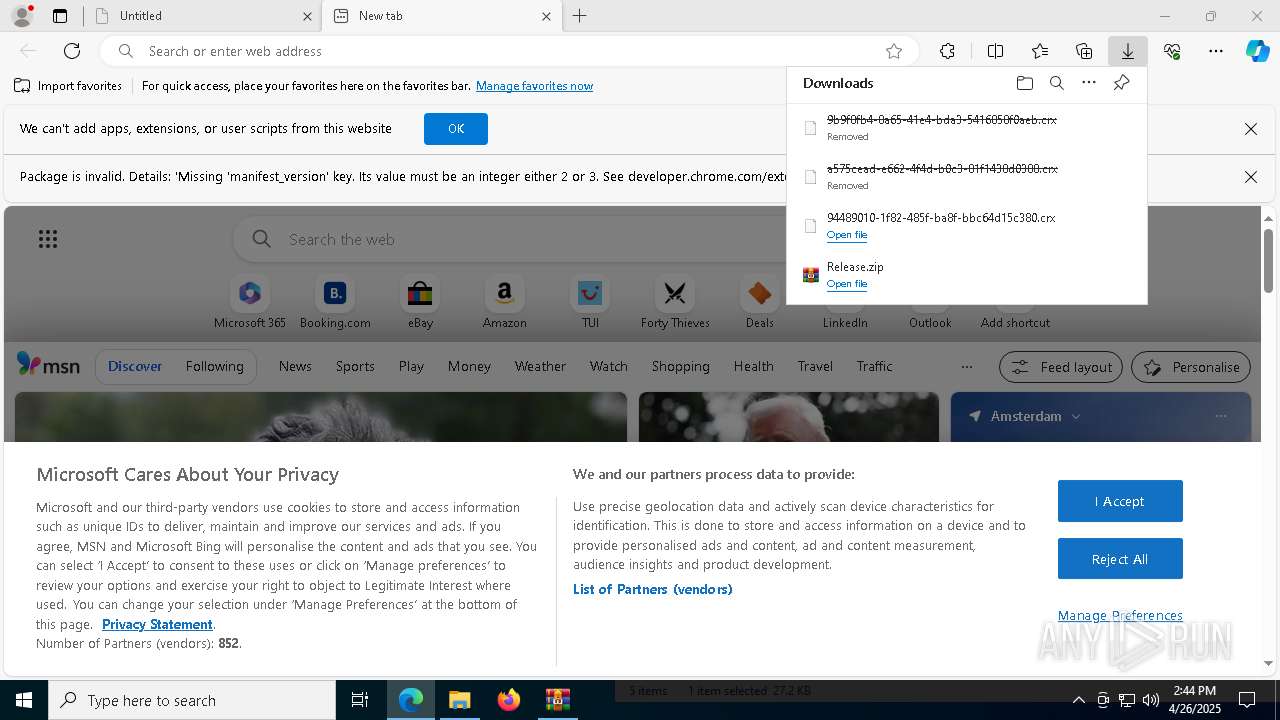Open file link for Release.zip

pyautogui.click(x=847, y=284)
